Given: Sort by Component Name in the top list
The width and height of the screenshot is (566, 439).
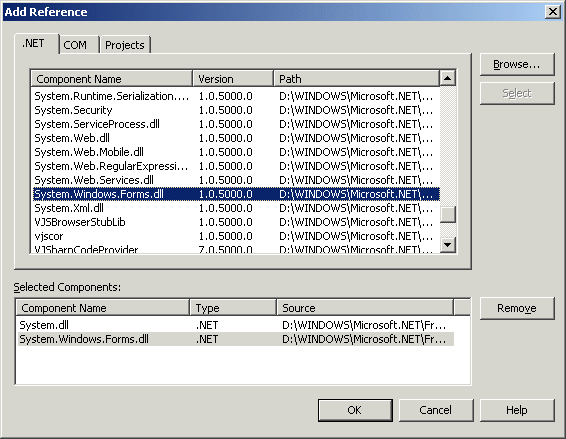Looking at the screenshot, I should pos(112,79).
